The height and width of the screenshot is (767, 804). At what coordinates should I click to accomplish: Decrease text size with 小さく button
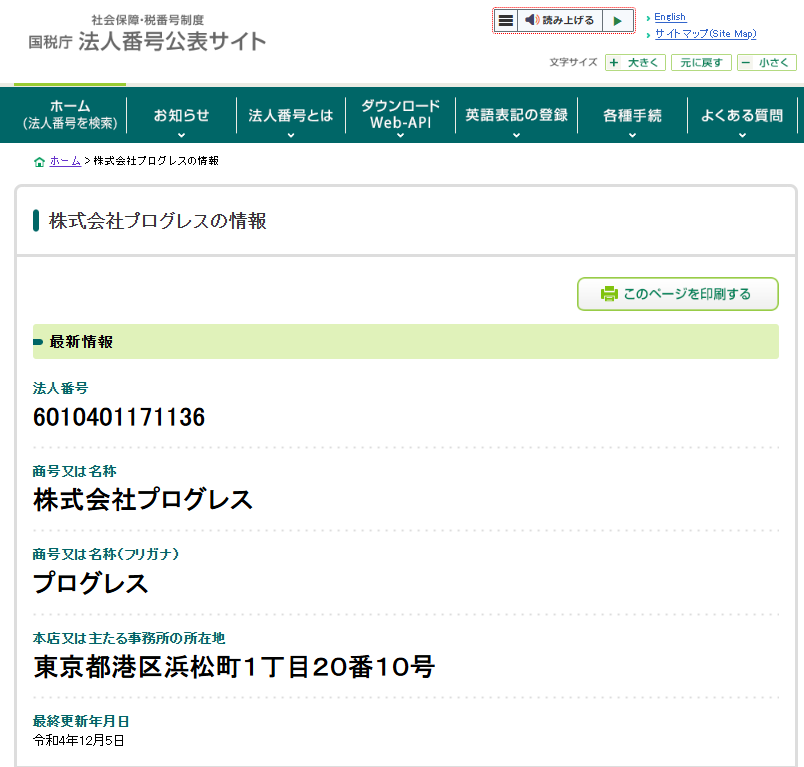(767, 63)
